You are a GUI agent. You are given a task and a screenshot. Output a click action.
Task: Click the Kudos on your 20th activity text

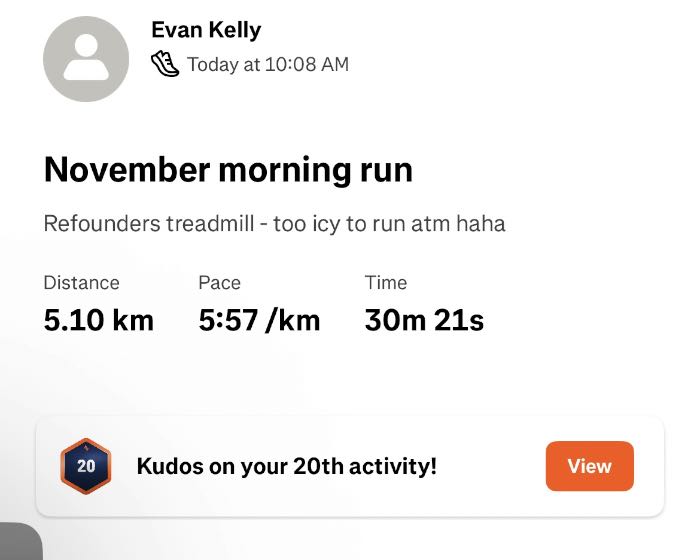click(x=286, y=466)
